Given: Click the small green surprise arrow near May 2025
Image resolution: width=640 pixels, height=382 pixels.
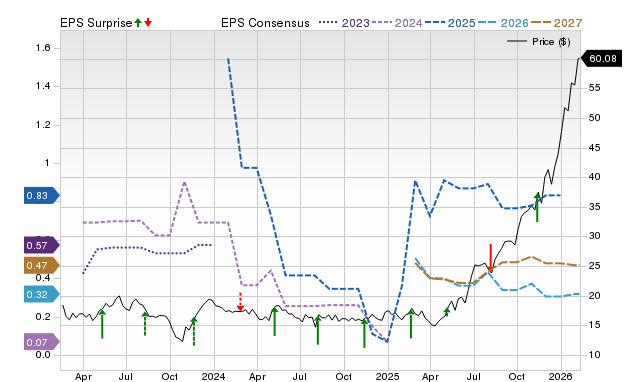Looking at the screenshot, I should [x=447, y=312].
